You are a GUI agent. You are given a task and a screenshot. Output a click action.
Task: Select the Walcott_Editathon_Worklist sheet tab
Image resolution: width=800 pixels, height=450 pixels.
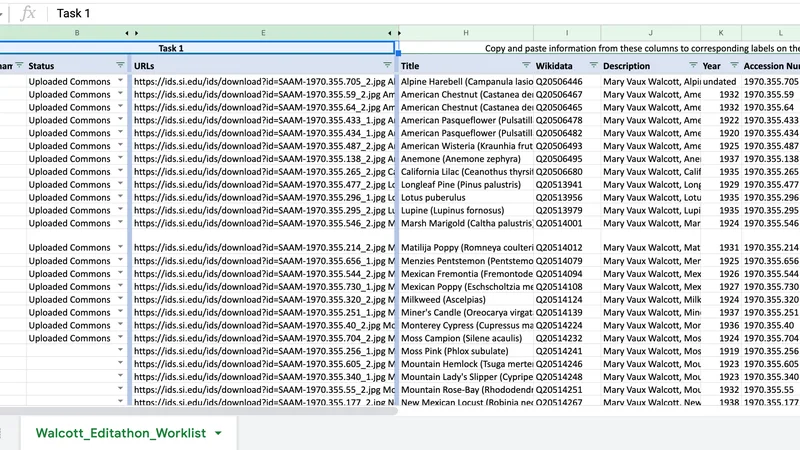coord(121,433)
